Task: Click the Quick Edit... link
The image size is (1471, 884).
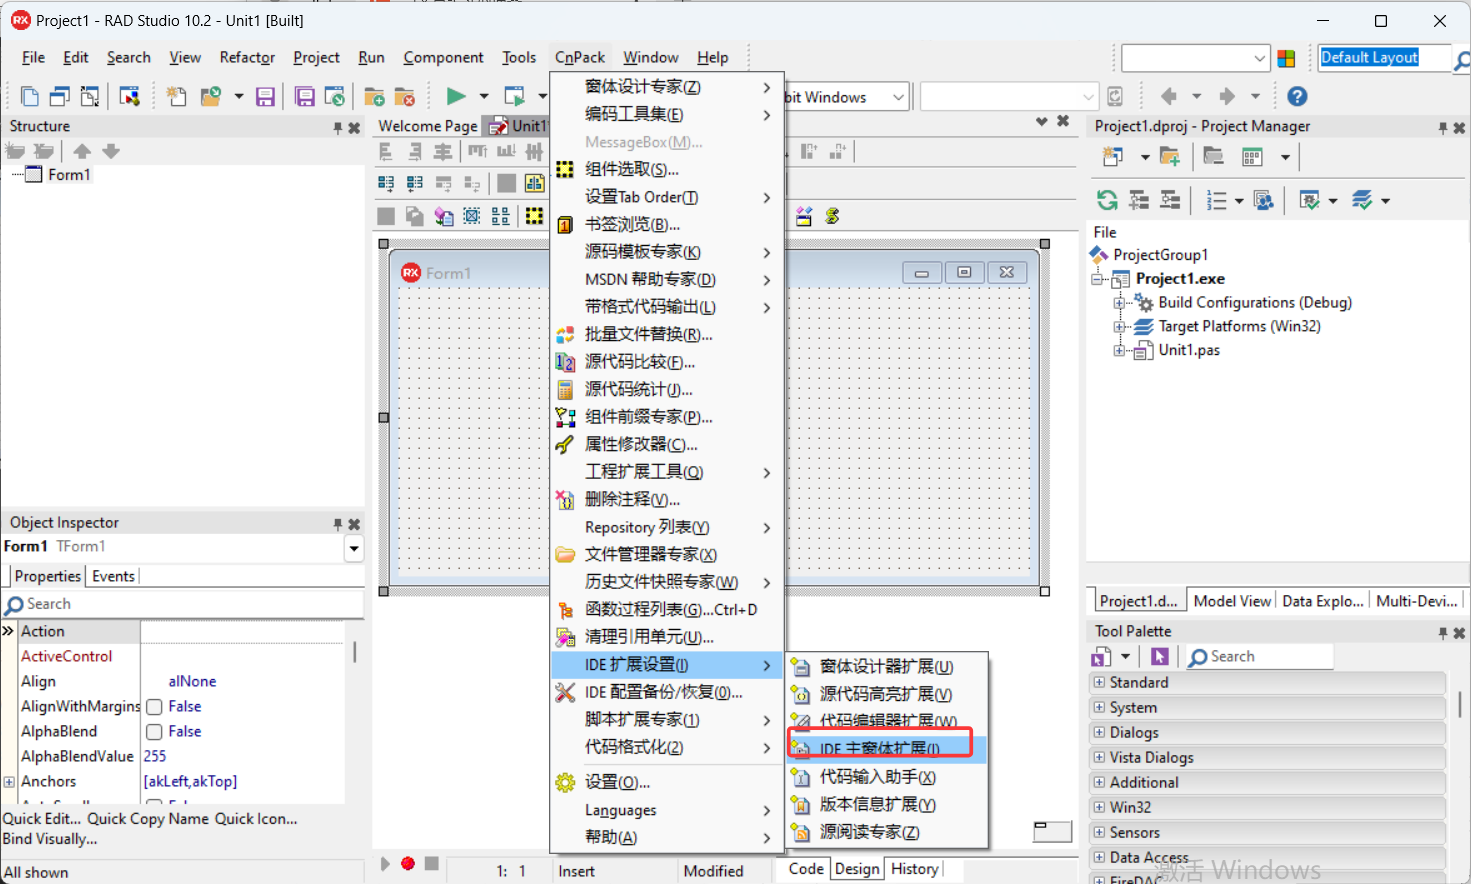Action: 42,819
